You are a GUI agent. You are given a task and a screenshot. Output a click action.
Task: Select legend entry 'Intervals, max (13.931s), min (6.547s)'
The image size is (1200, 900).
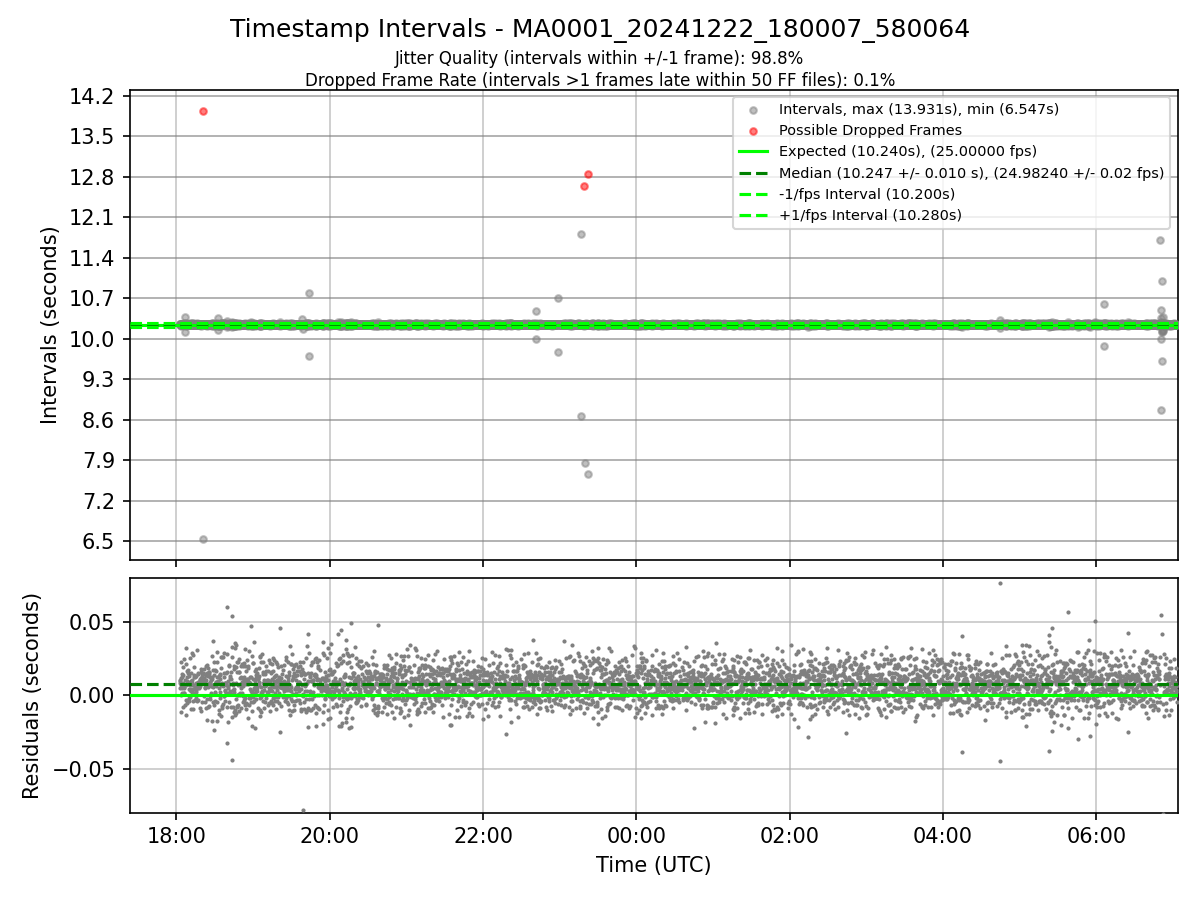pyautogui.click(x=919, y=109)
